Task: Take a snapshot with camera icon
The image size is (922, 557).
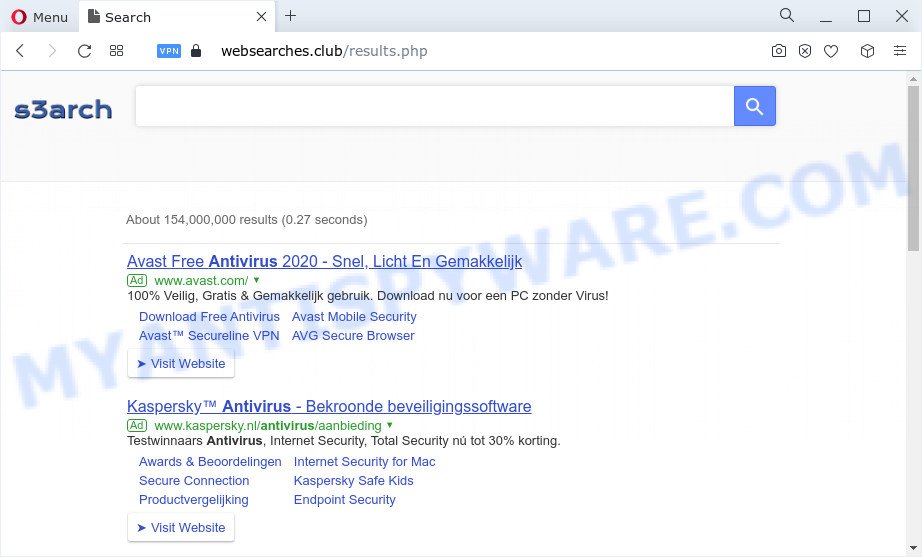Action: coord(779,51)
